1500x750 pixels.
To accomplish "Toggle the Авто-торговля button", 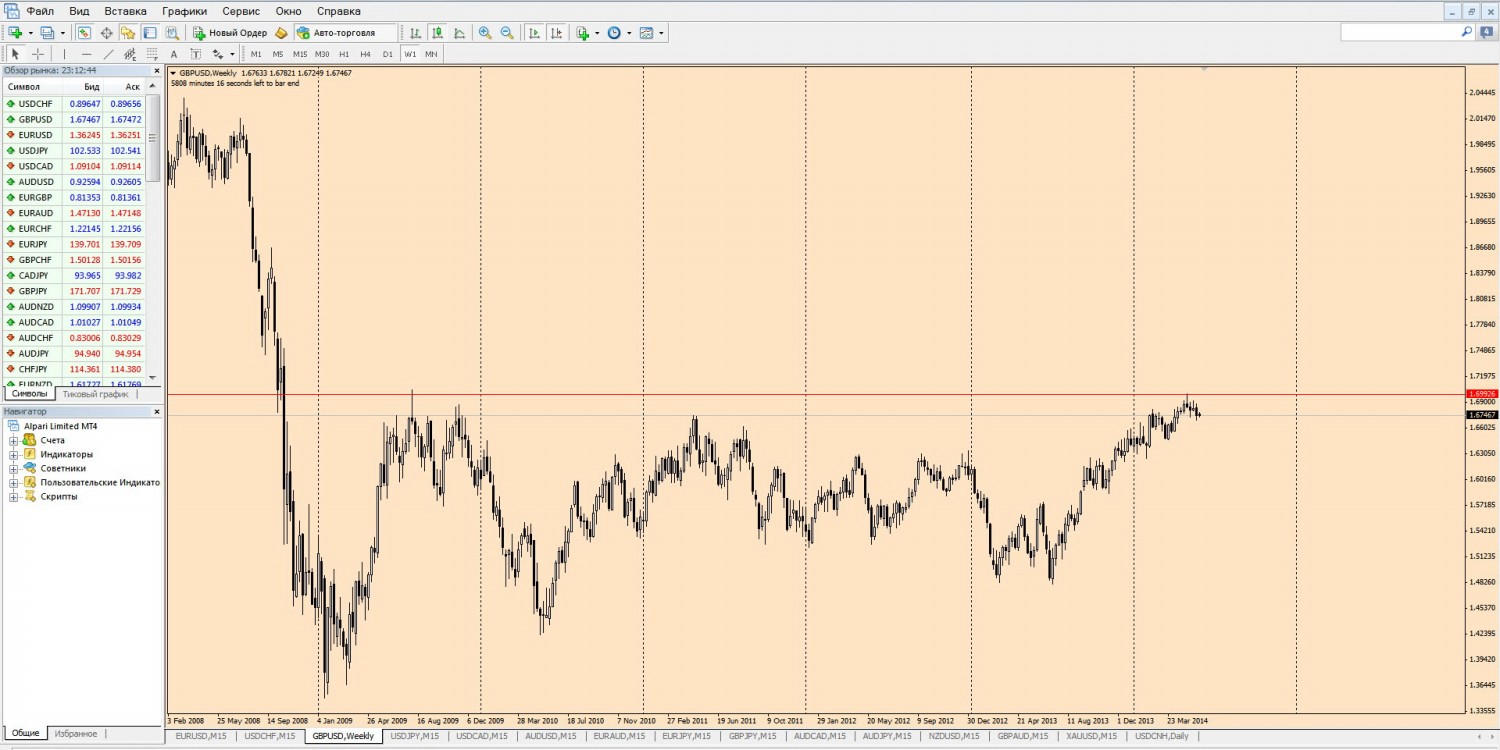I will tap(346, 33).
